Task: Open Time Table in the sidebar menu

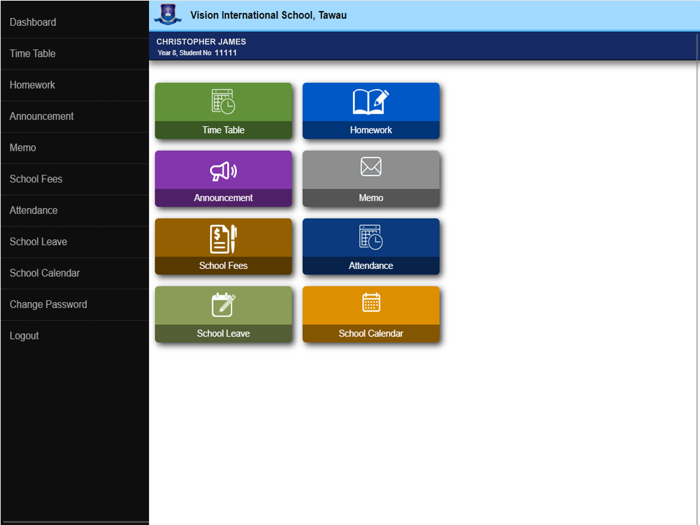Action: click(x=75, y=54)
